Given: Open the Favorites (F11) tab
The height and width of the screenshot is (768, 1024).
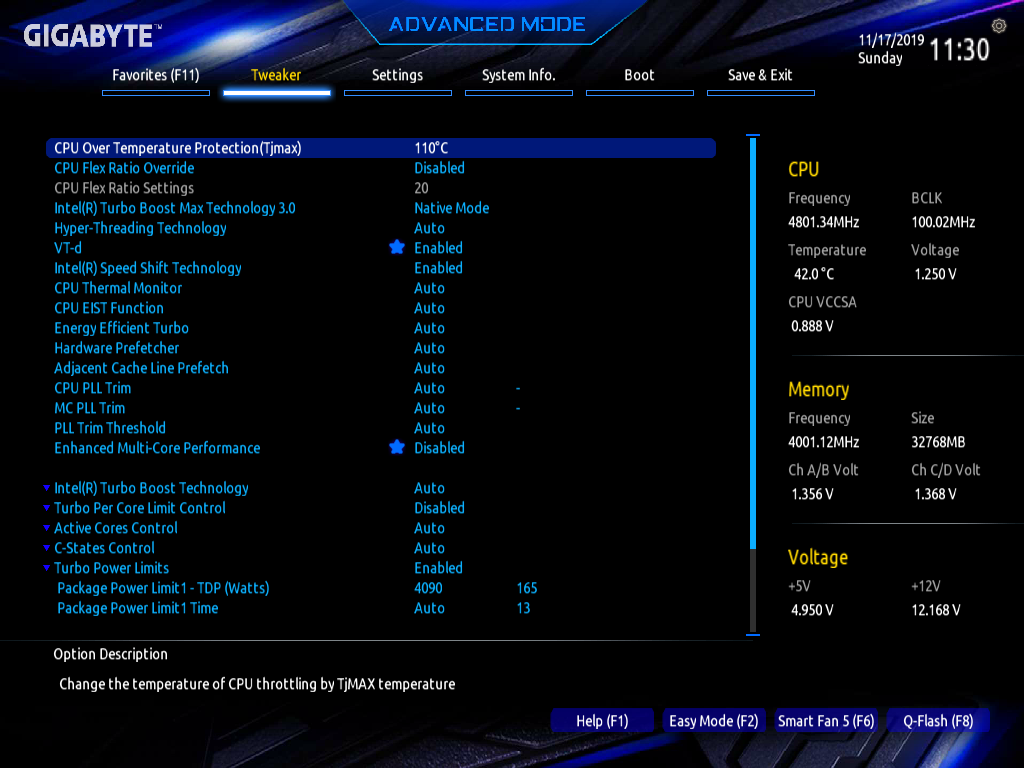Looking at the screenshot, I should 155,77.
